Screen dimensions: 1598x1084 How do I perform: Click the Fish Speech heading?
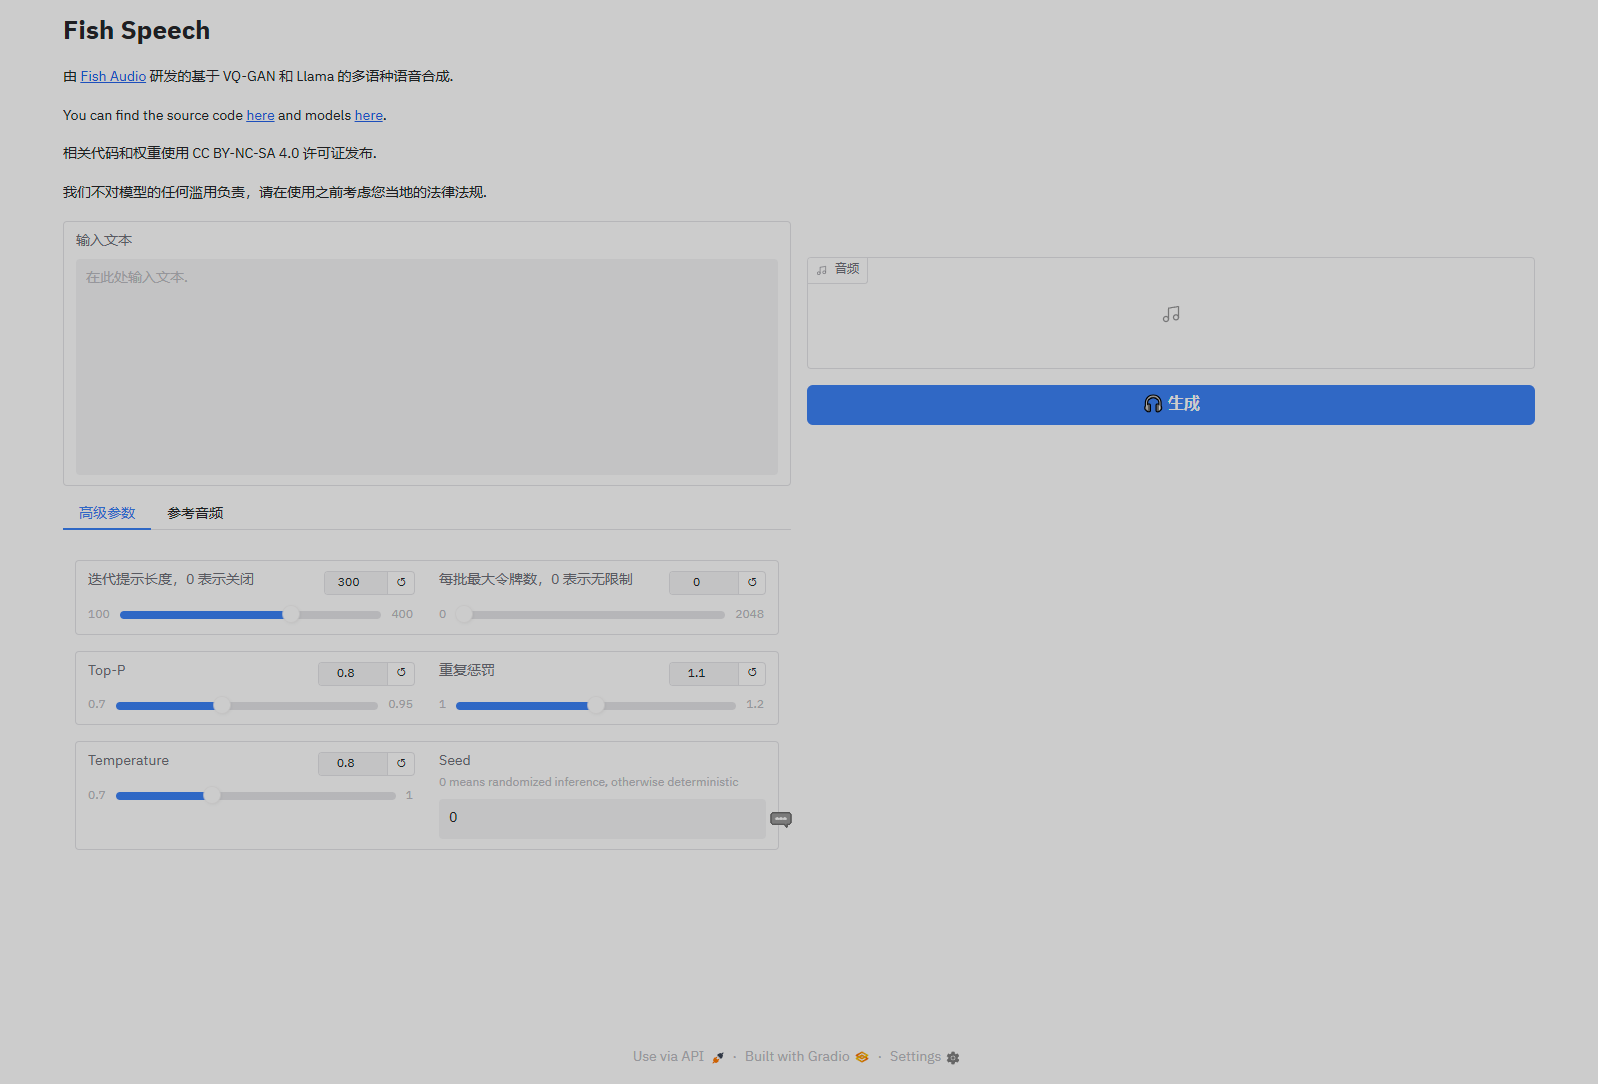[x=137, y=31]
